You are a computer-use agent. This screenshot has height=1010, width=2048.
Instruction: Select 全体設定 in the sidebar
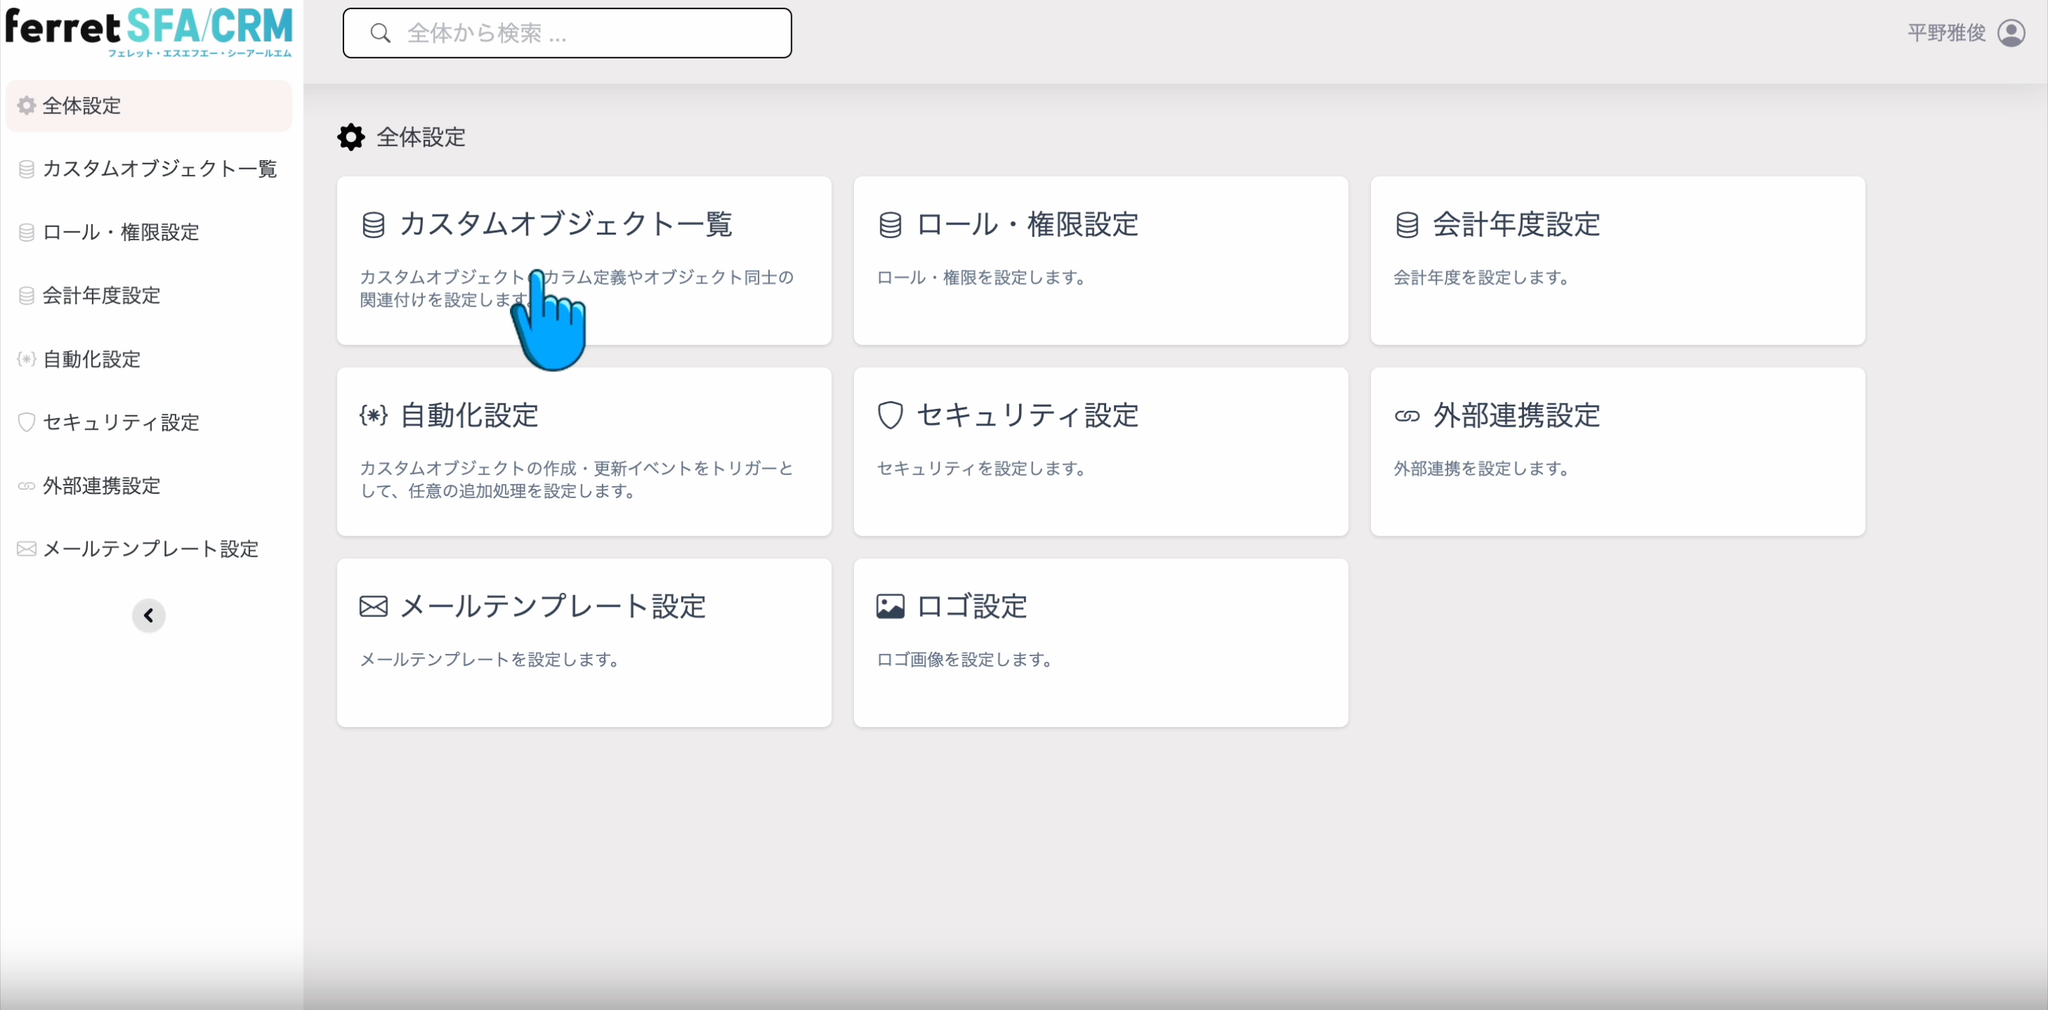149,105
